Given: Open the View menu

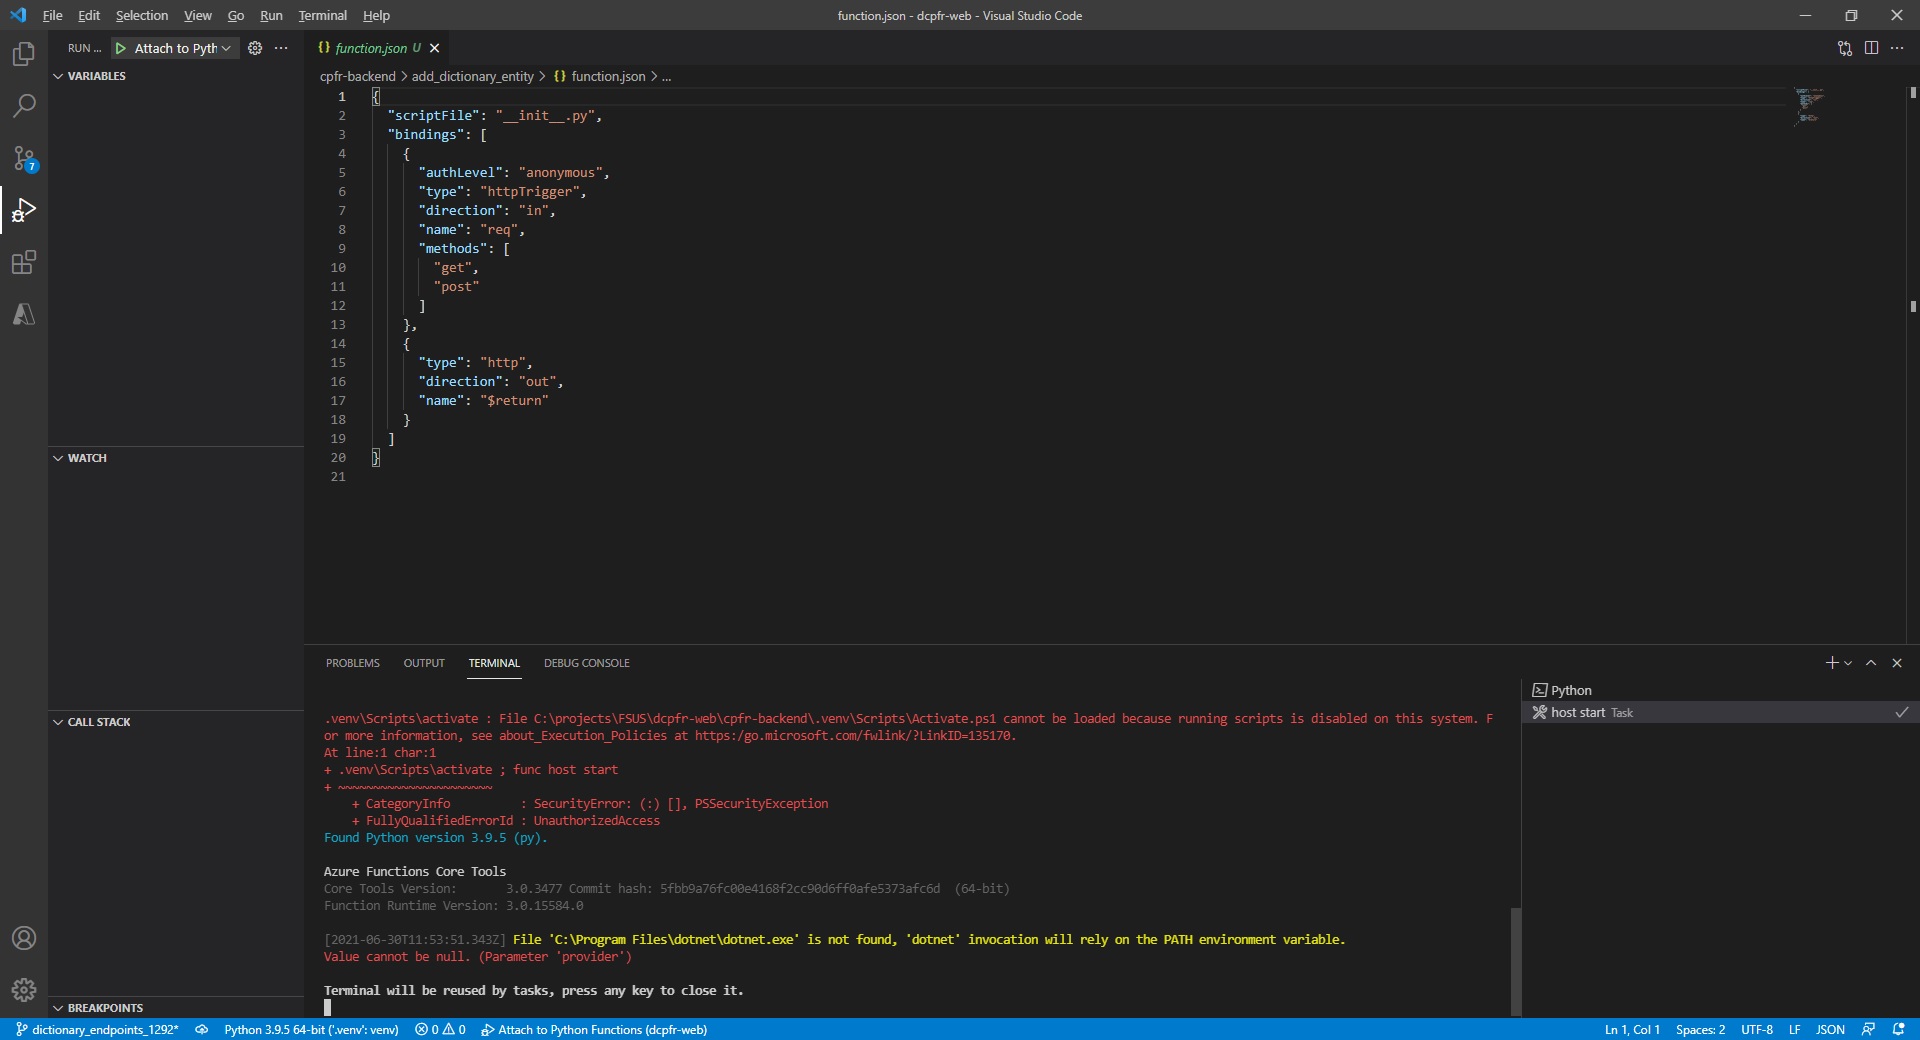Looking at the screenshot, I should 198,15.
